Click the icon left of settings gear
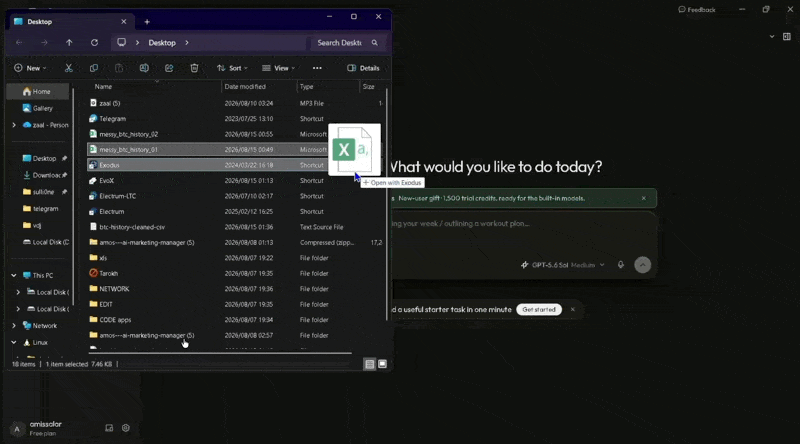The image size is (800, 444). [109, 428]
